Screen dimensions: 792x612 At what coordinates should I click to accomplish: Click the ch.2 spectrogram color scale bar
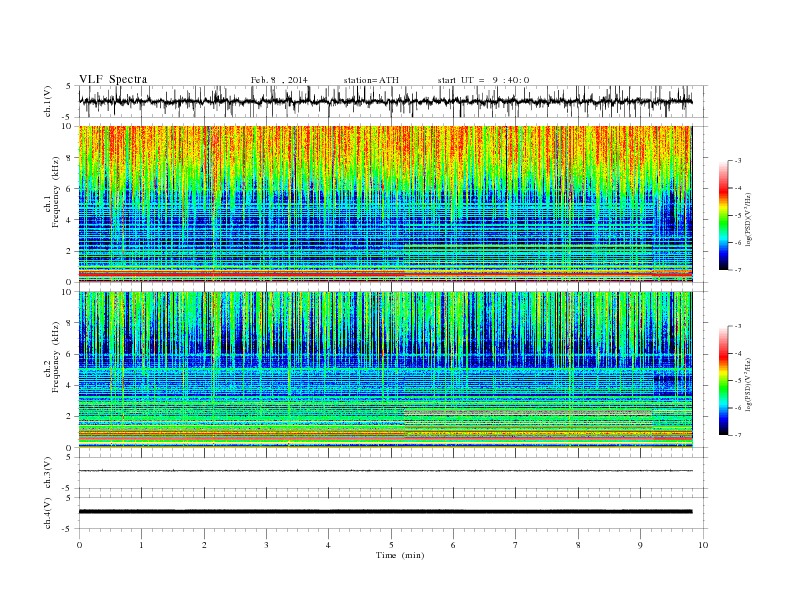pyautogui.click(x=723, y=380)
